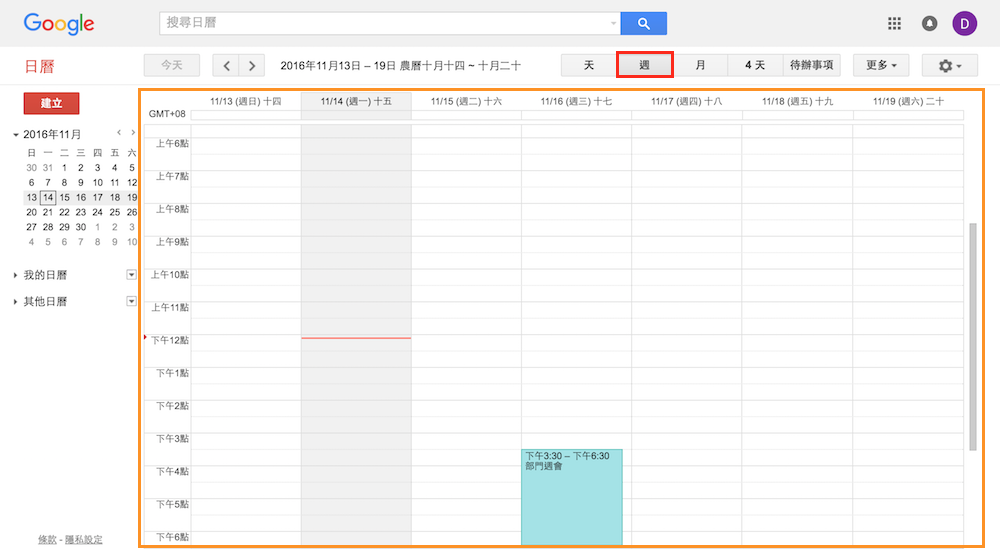The image size is (1000, 549).
Task: Open the account avatar menu
Action: pos(964,23)
